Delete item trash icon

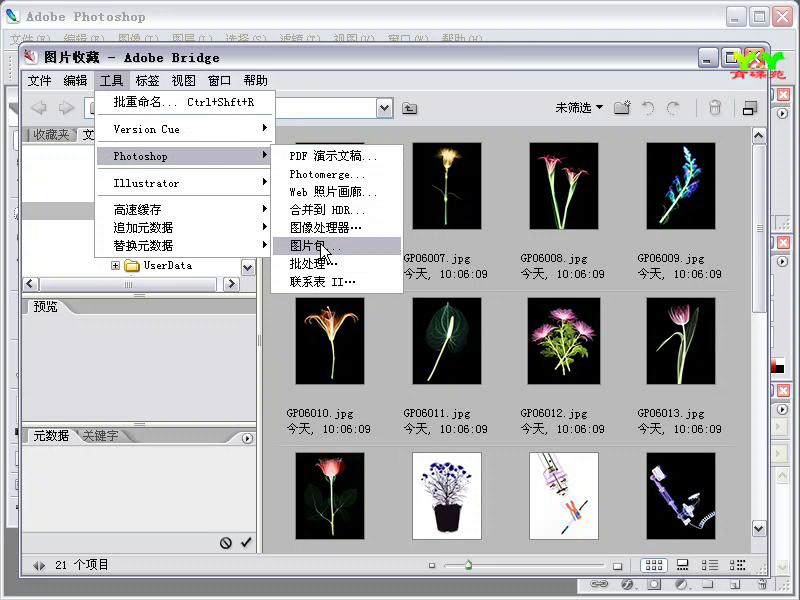715,108
